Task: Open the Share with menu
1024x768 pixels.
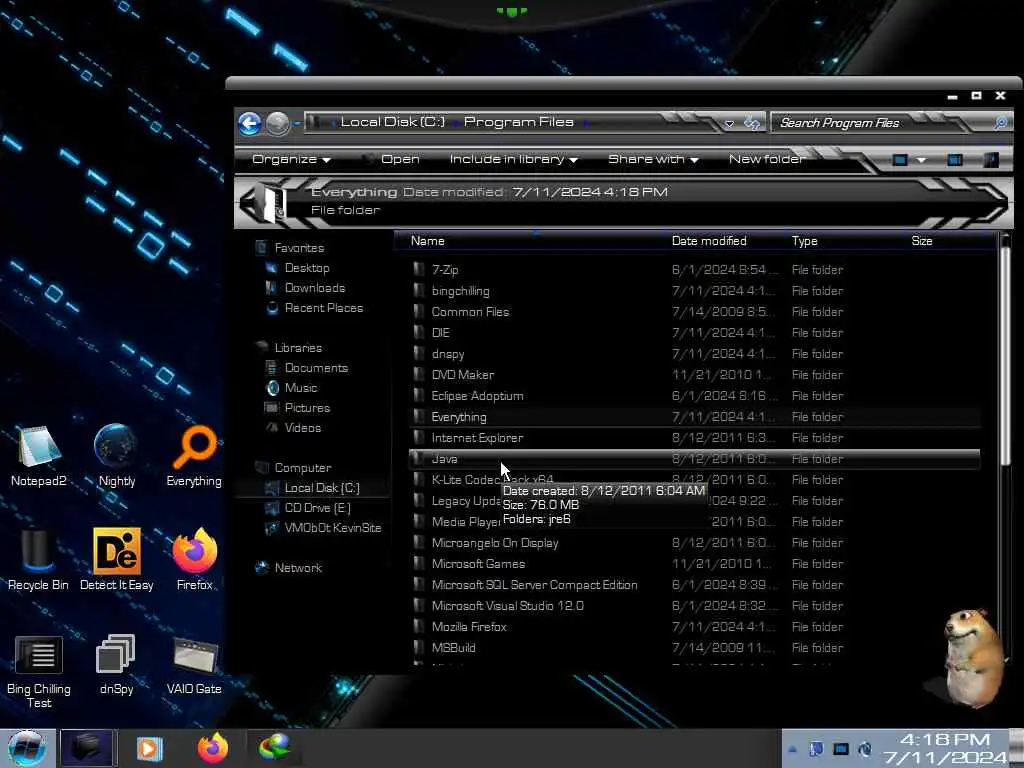Action: point(653,159)
